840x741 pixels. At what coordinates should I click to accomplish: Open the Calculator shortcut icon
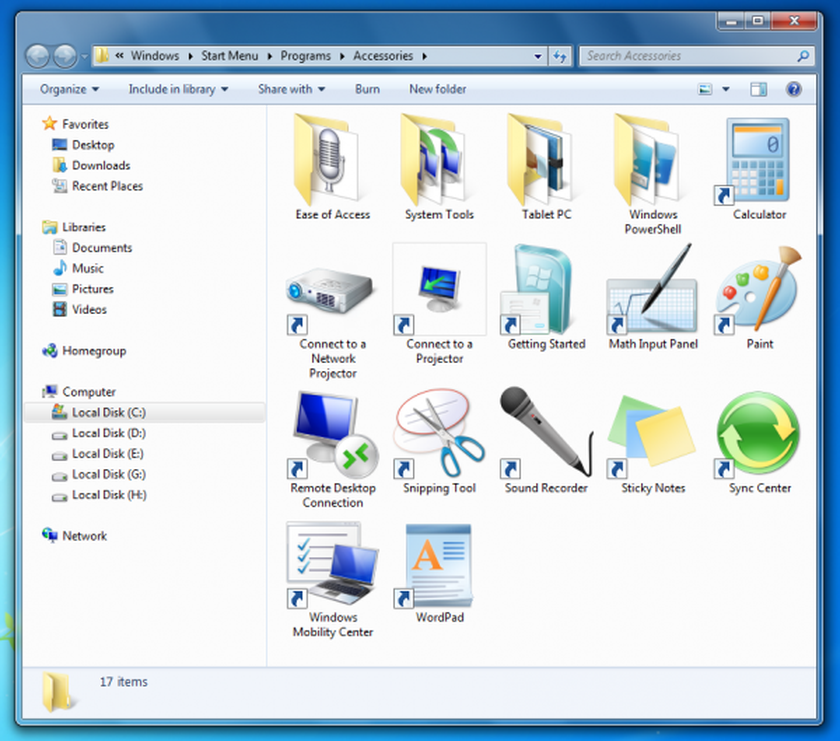[x=759, y=162]
